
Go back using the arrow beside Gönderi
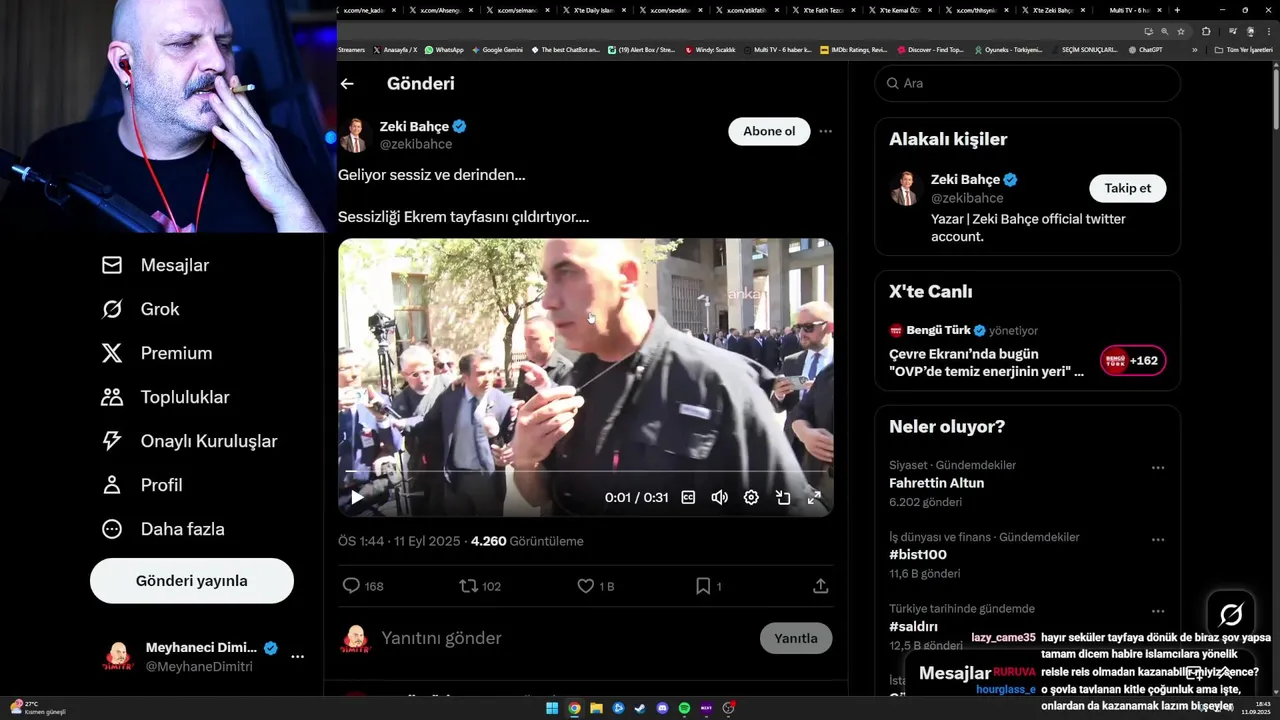point(347,84)
